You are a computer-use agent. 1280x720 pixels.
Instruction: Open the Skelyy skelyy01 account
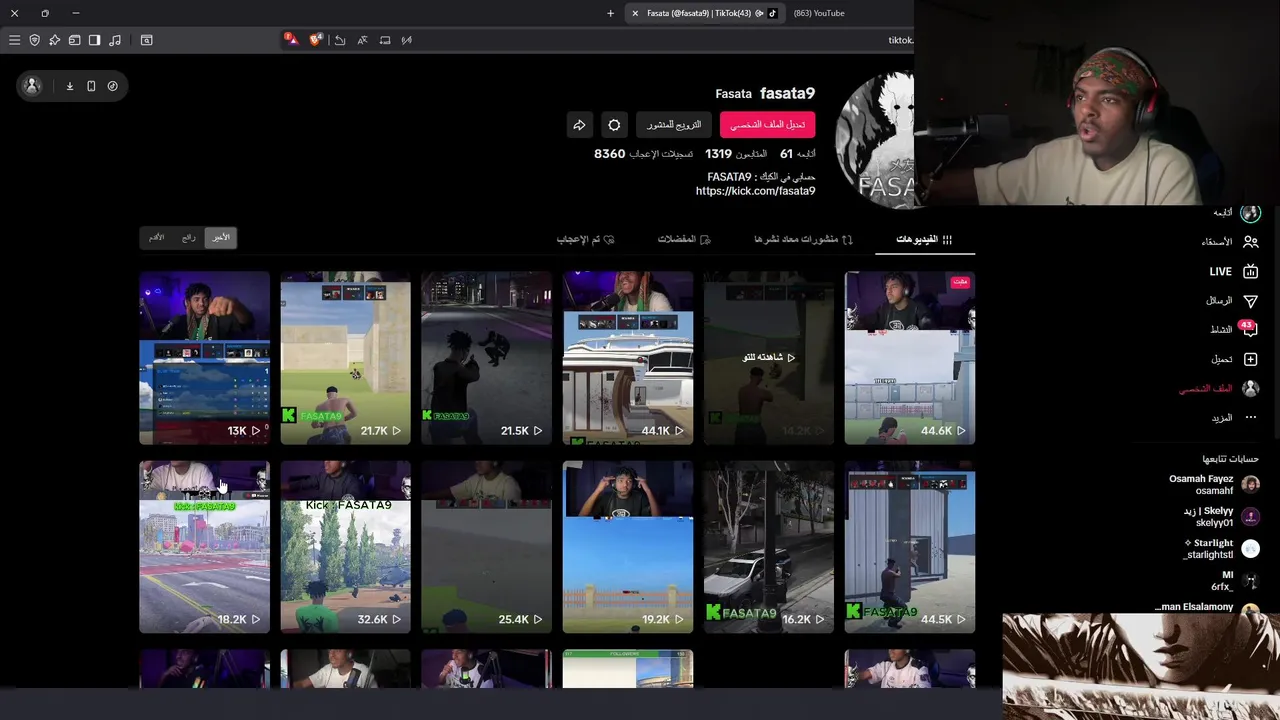click(1220, 517)
